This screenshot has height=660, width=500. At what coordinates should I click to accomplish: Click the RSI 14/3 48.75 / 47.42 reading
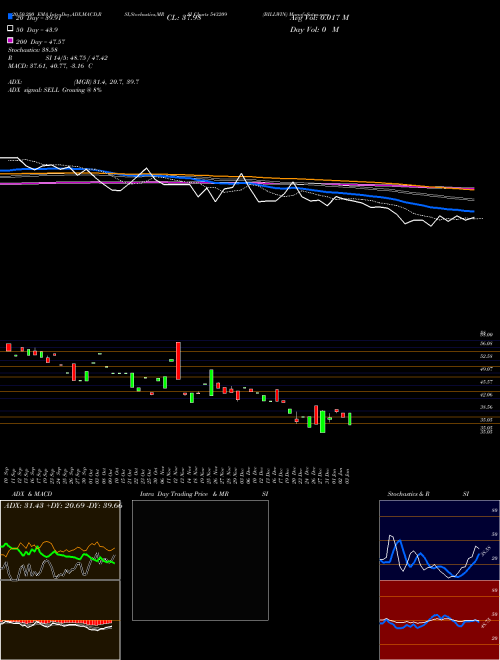58,58
